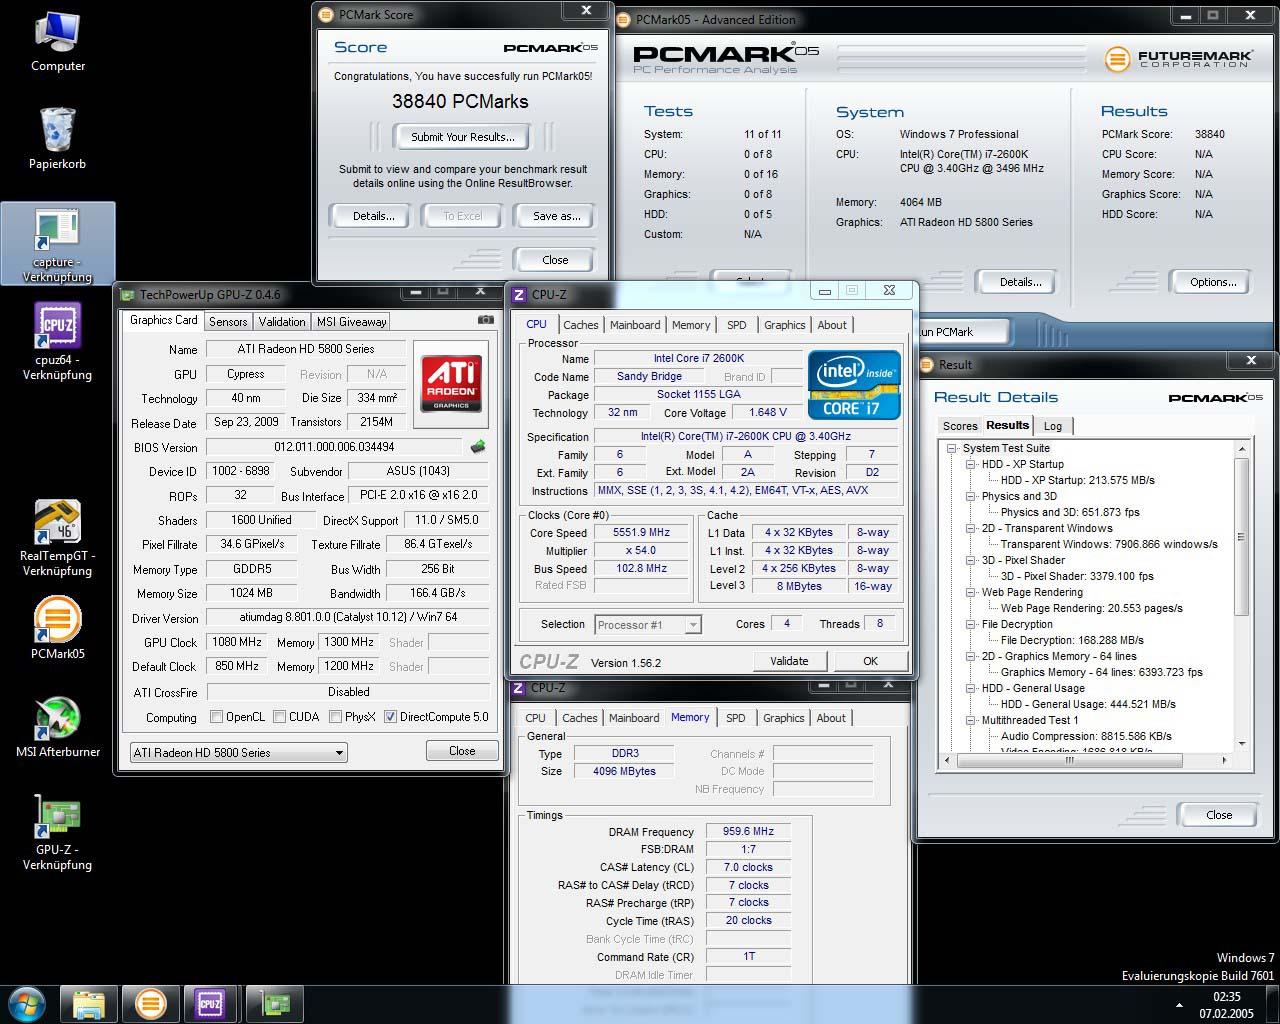The height and width of the screenshot is (1024, 1280).
Task: Click the GPU-Z window title icon
Action: [128, 294]
